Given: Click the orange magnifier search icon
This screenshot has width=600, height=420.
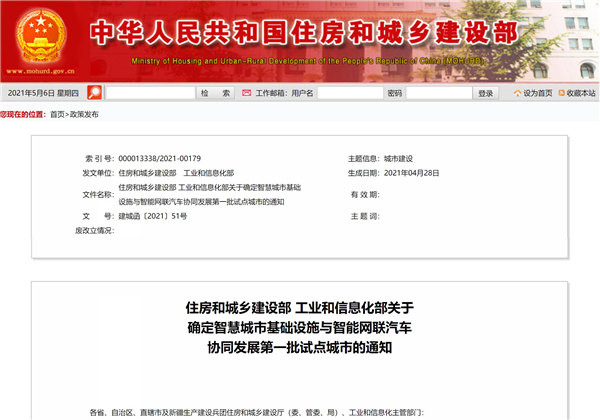Looking at the screenshot, I should coord(94,93).
